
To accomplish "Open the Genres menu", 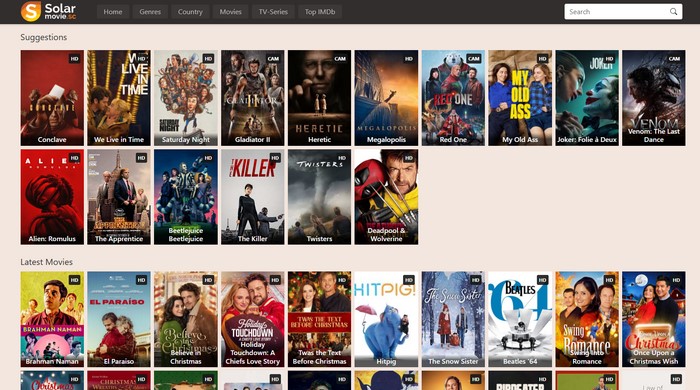I will click(x=150, y=12).
